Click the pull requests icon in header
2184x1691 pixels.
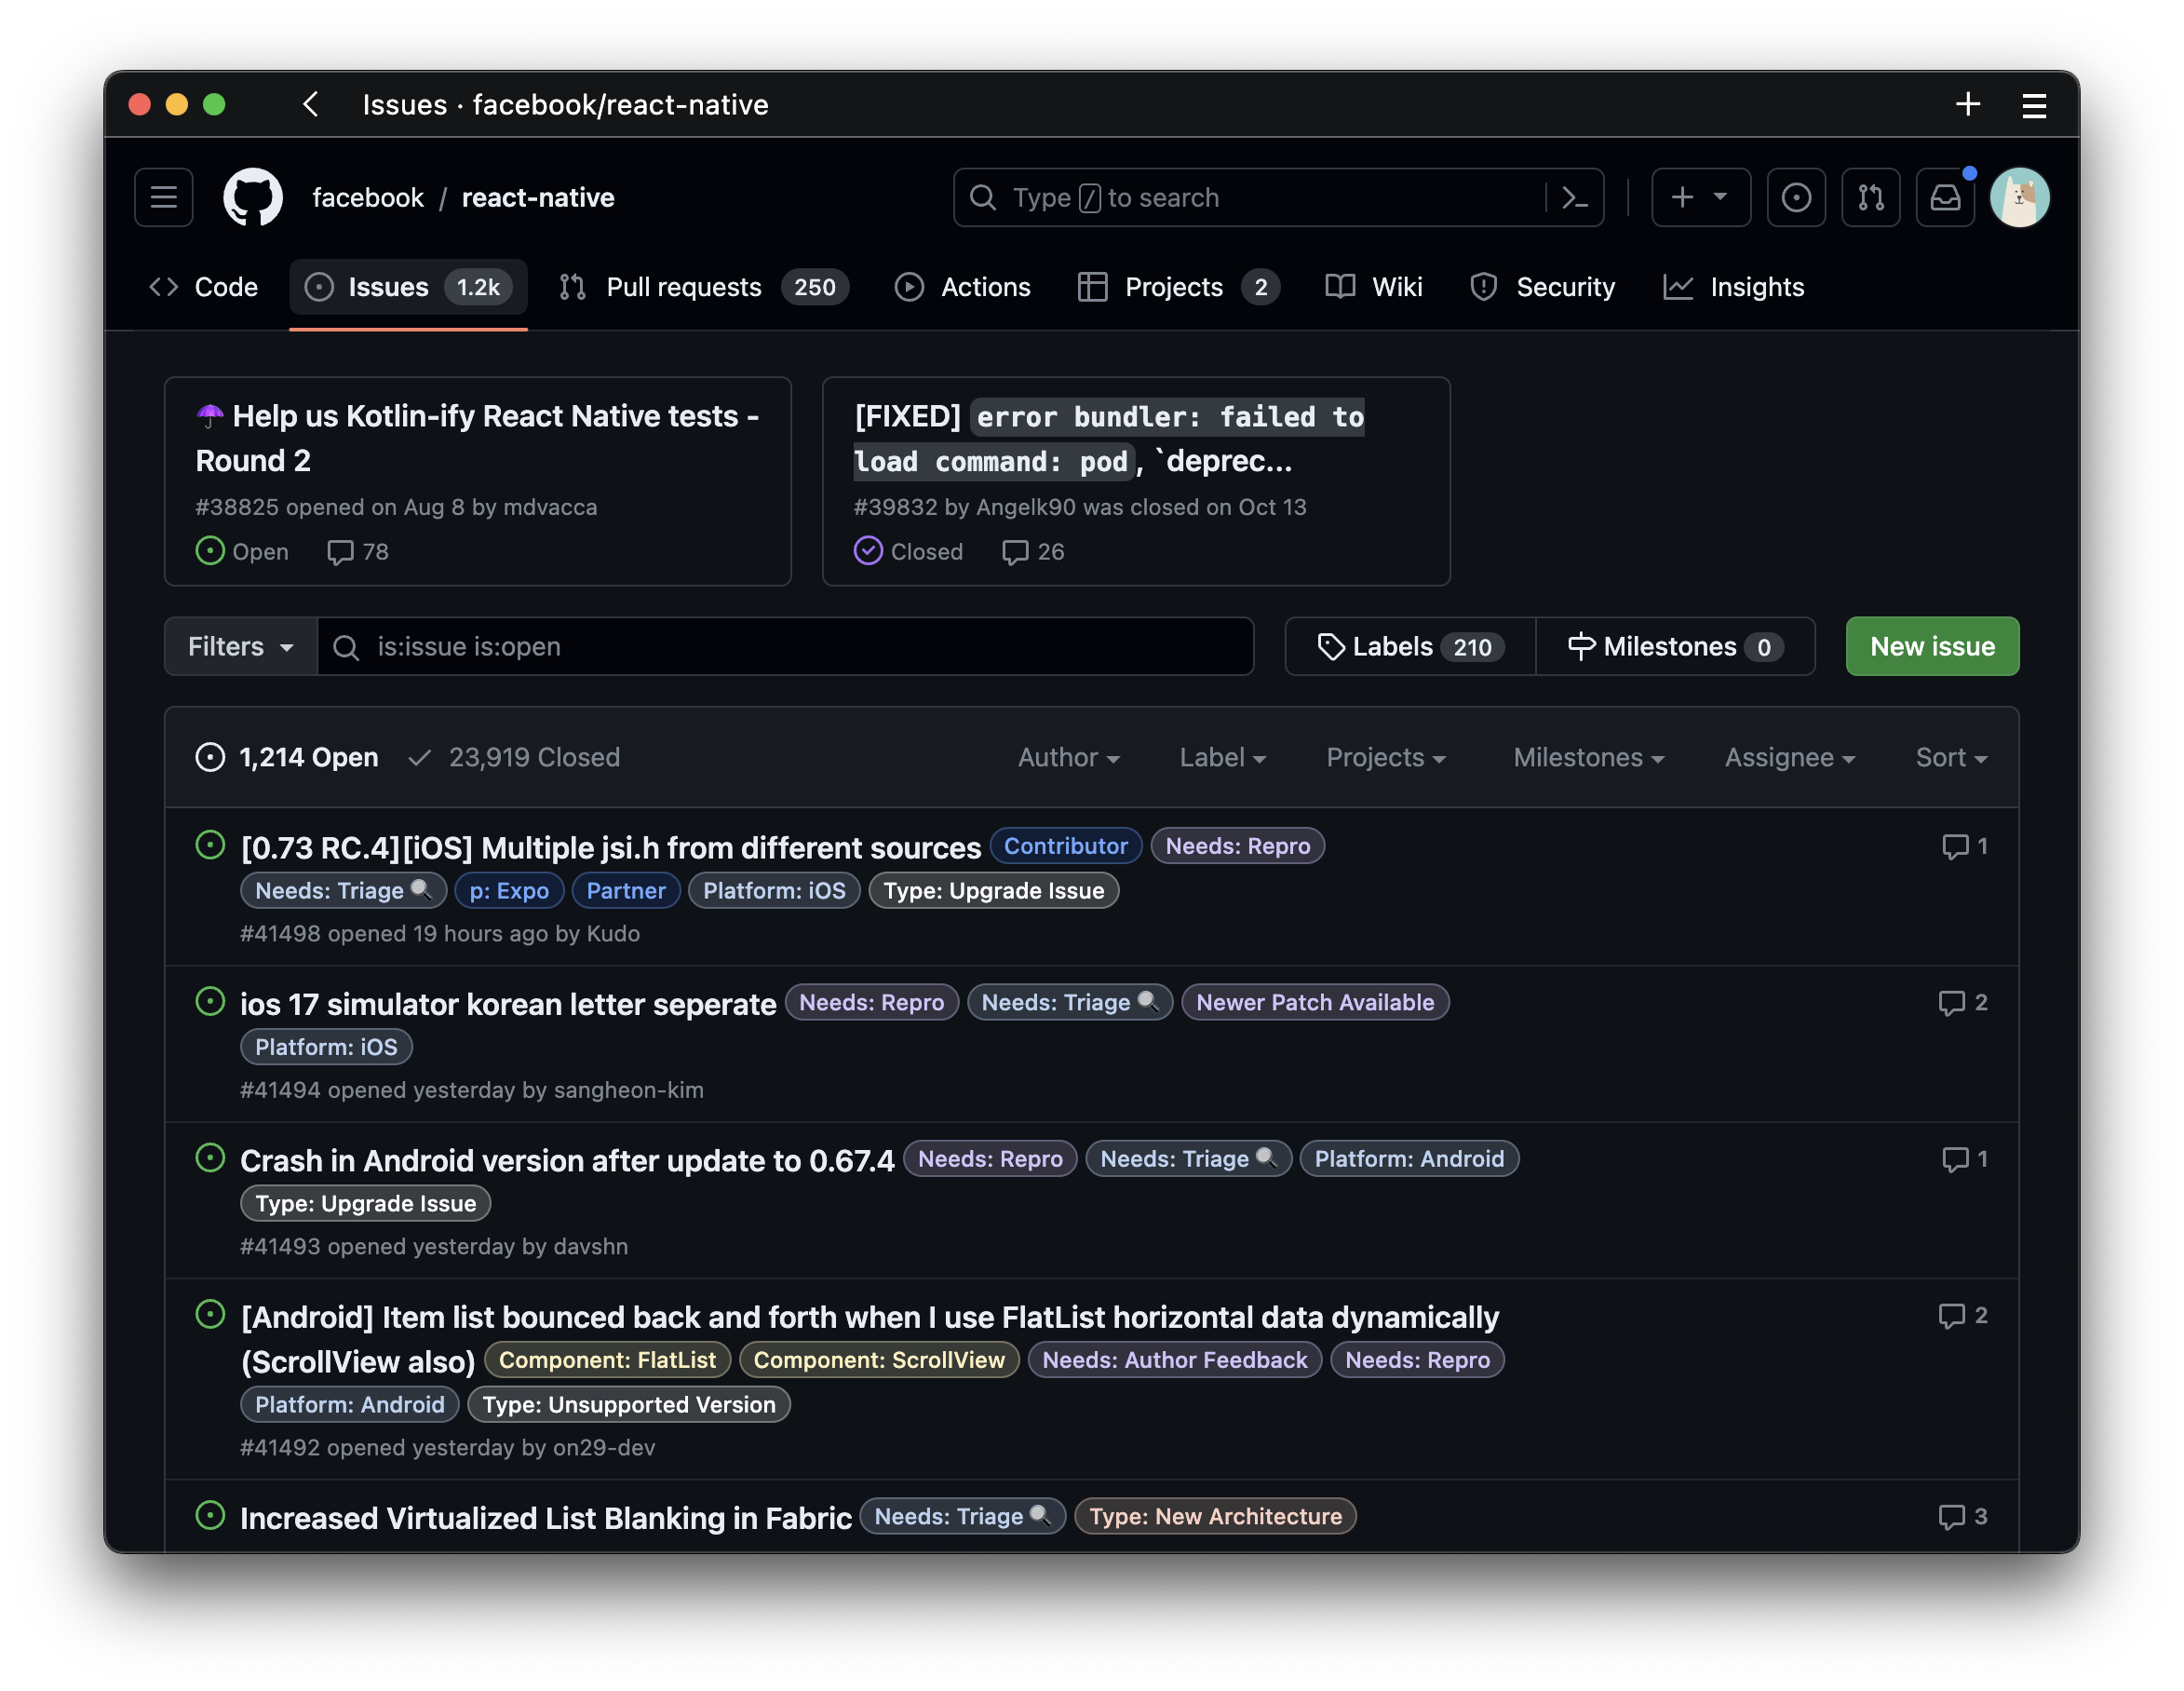[1870, 198]
